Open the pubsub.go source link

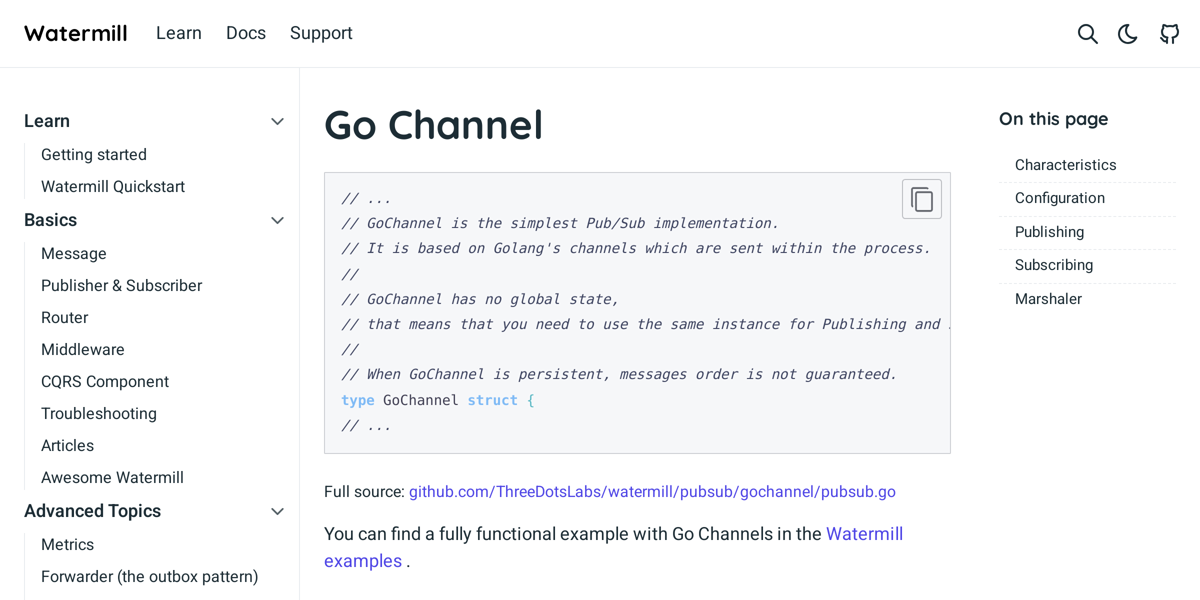(651, 491)
